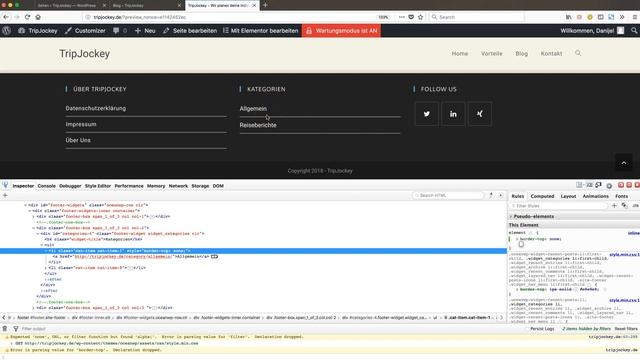This screenshot has height=360, width=640.
Task: Bookmark this page with the star icon
Action: tap(421, 17)
